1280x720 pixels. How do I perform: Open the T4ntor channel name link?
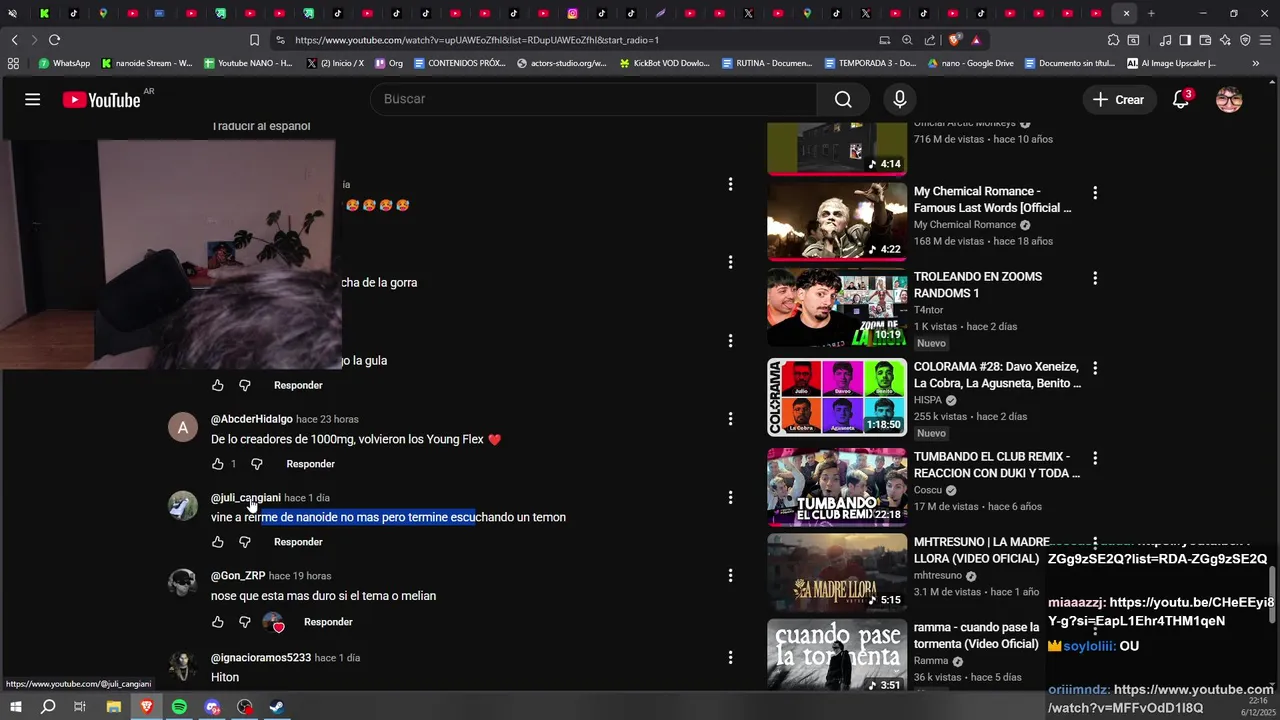coord(930,310)
